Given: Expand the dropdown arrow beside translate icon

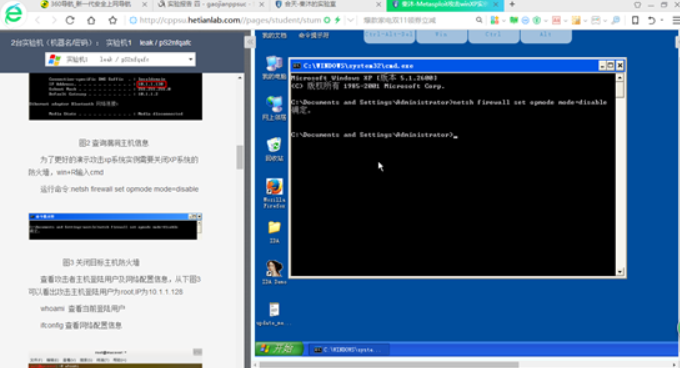Looking at the screenshot, I should [x=565, y=20].
